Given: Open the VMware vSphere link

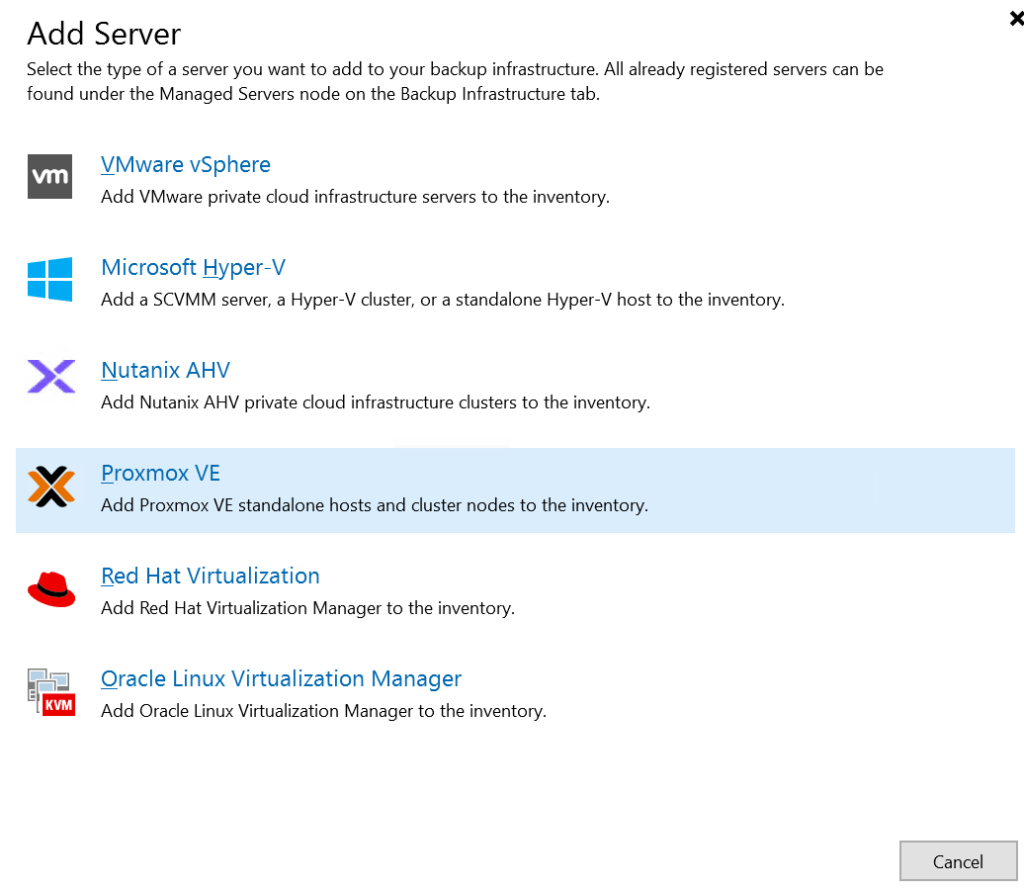Looking at the screenshot, I should click(185, 165).
